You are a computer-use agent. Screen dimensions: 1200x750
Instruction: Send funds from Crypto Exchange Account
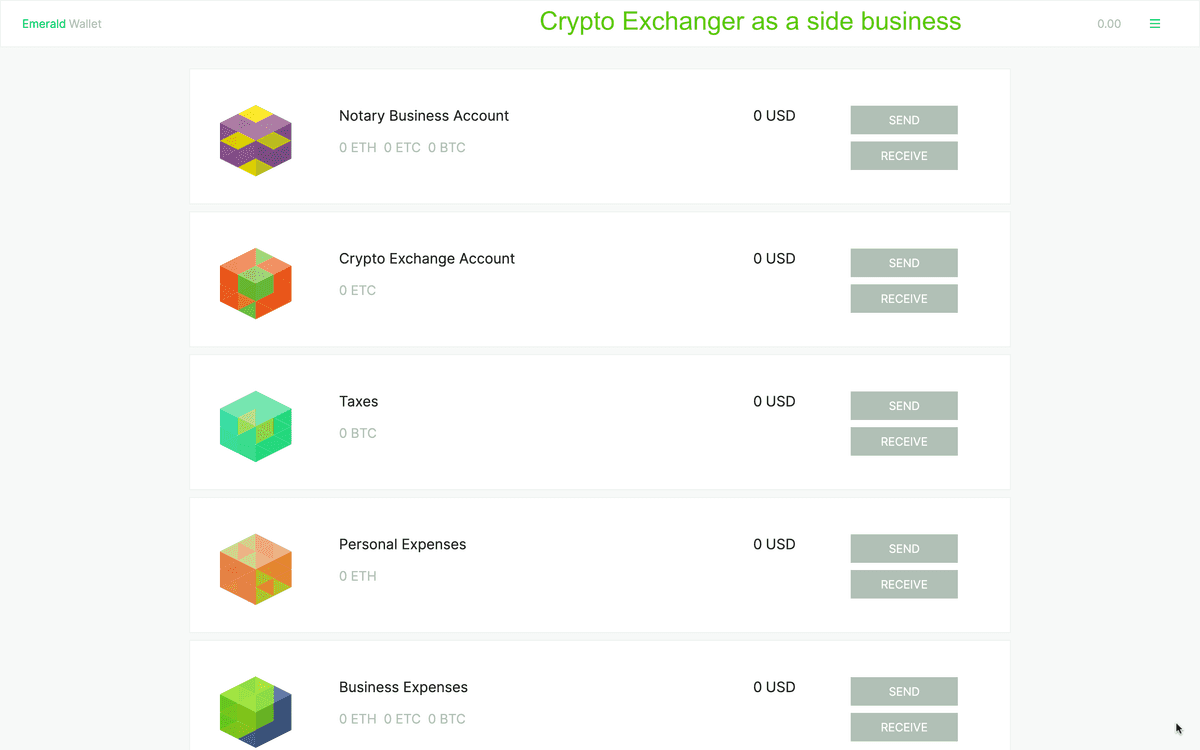click(903, 262)
